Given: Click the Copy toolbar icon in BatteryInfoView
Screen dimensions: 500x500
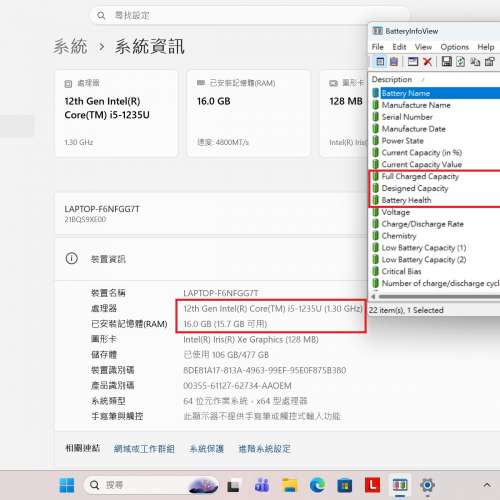Looking at the screenshot, I should tap(475, 62).
